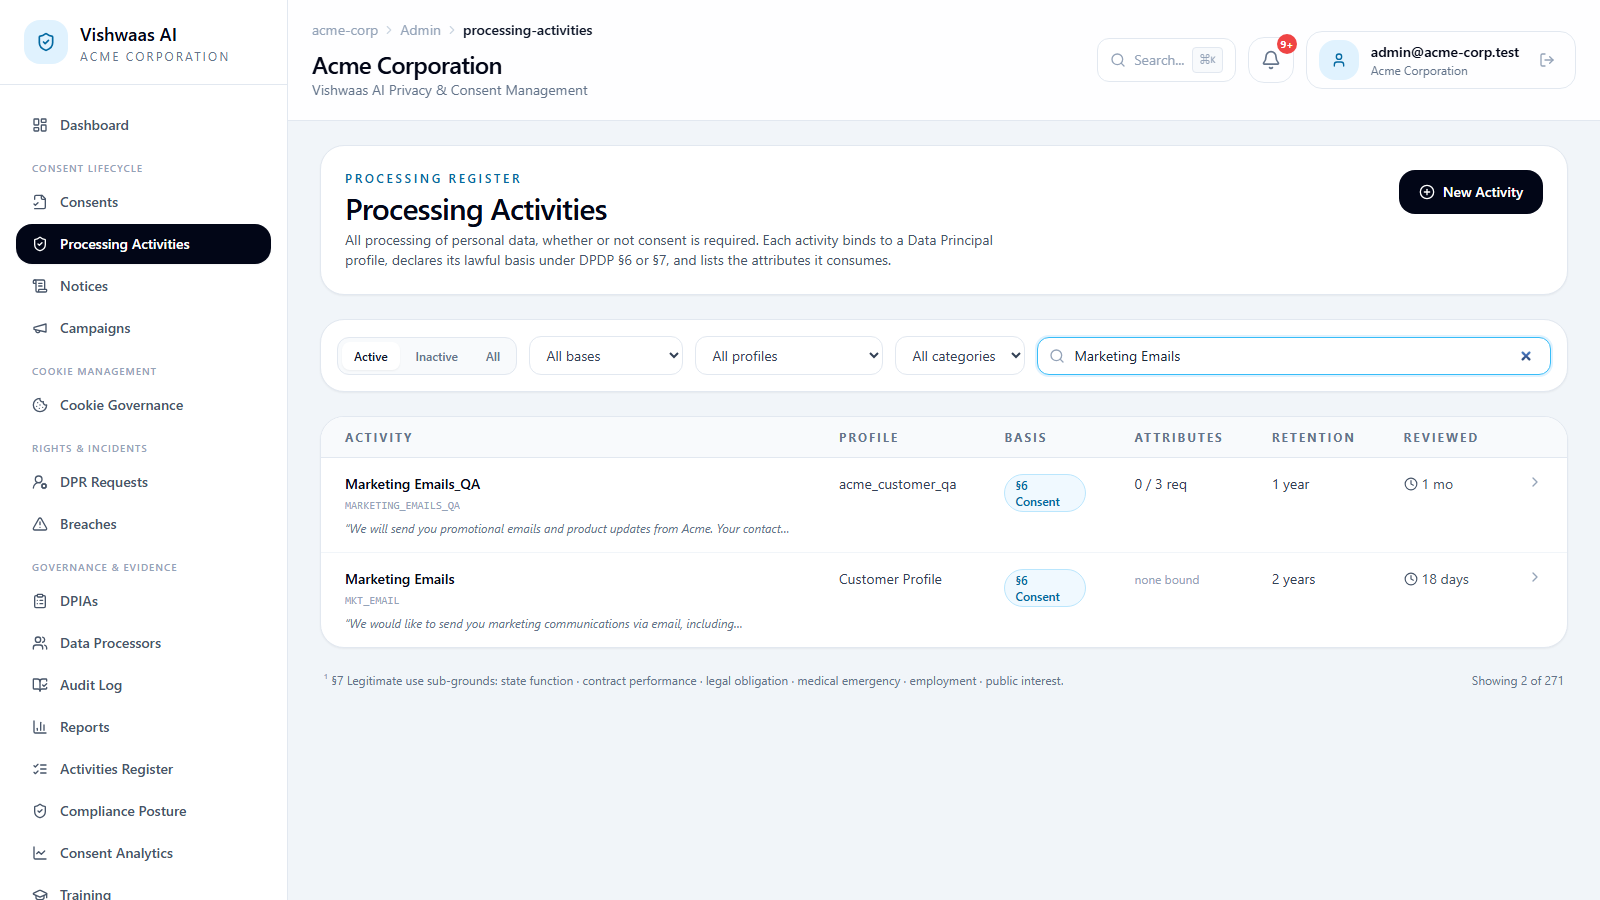Open the notifications bell
The image size is (1600, 900).
1271,60
